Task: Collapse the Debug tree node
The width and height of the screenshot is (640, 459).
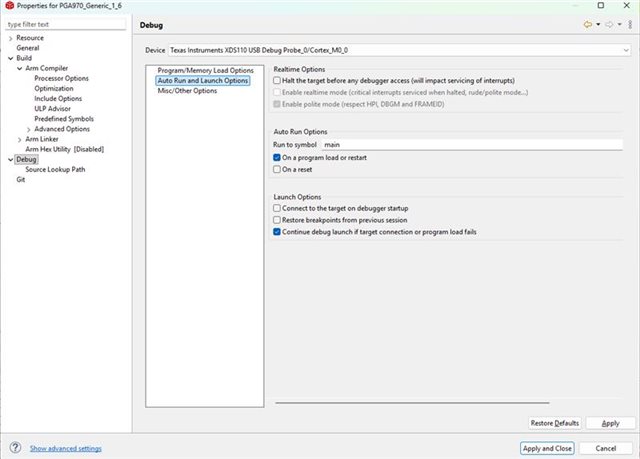Action: (11, 160)
